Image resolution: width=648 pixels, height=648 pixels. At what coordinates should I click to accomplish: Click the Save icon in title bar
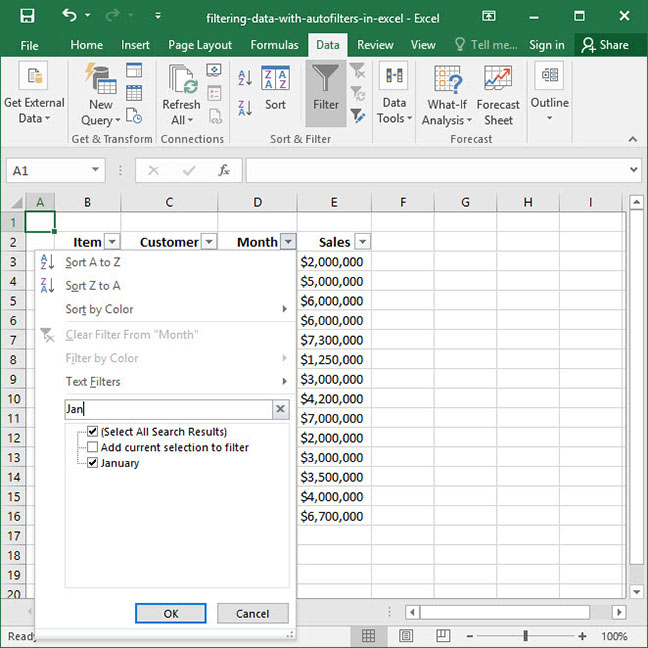[27, 16]
